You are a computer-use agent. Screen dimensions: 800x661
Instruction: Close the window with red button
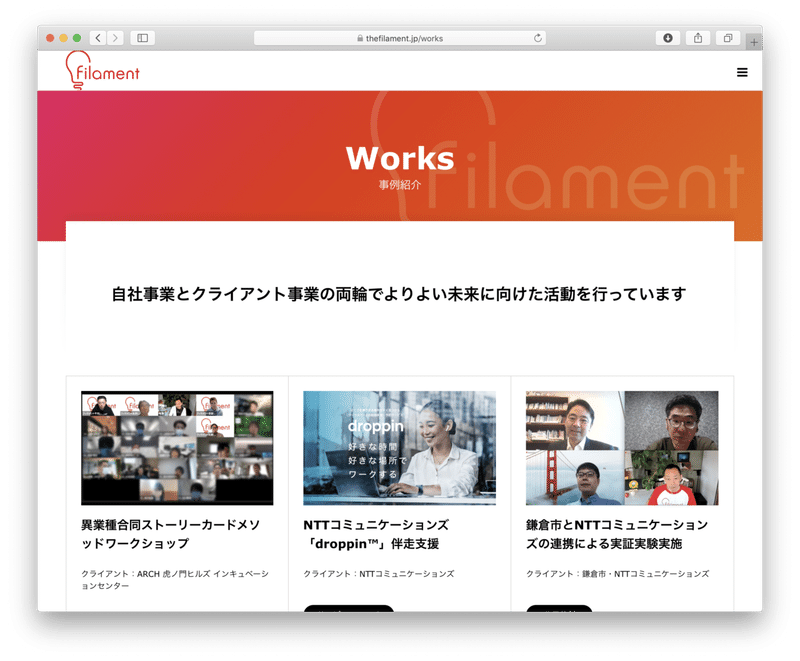coord(50,38)
